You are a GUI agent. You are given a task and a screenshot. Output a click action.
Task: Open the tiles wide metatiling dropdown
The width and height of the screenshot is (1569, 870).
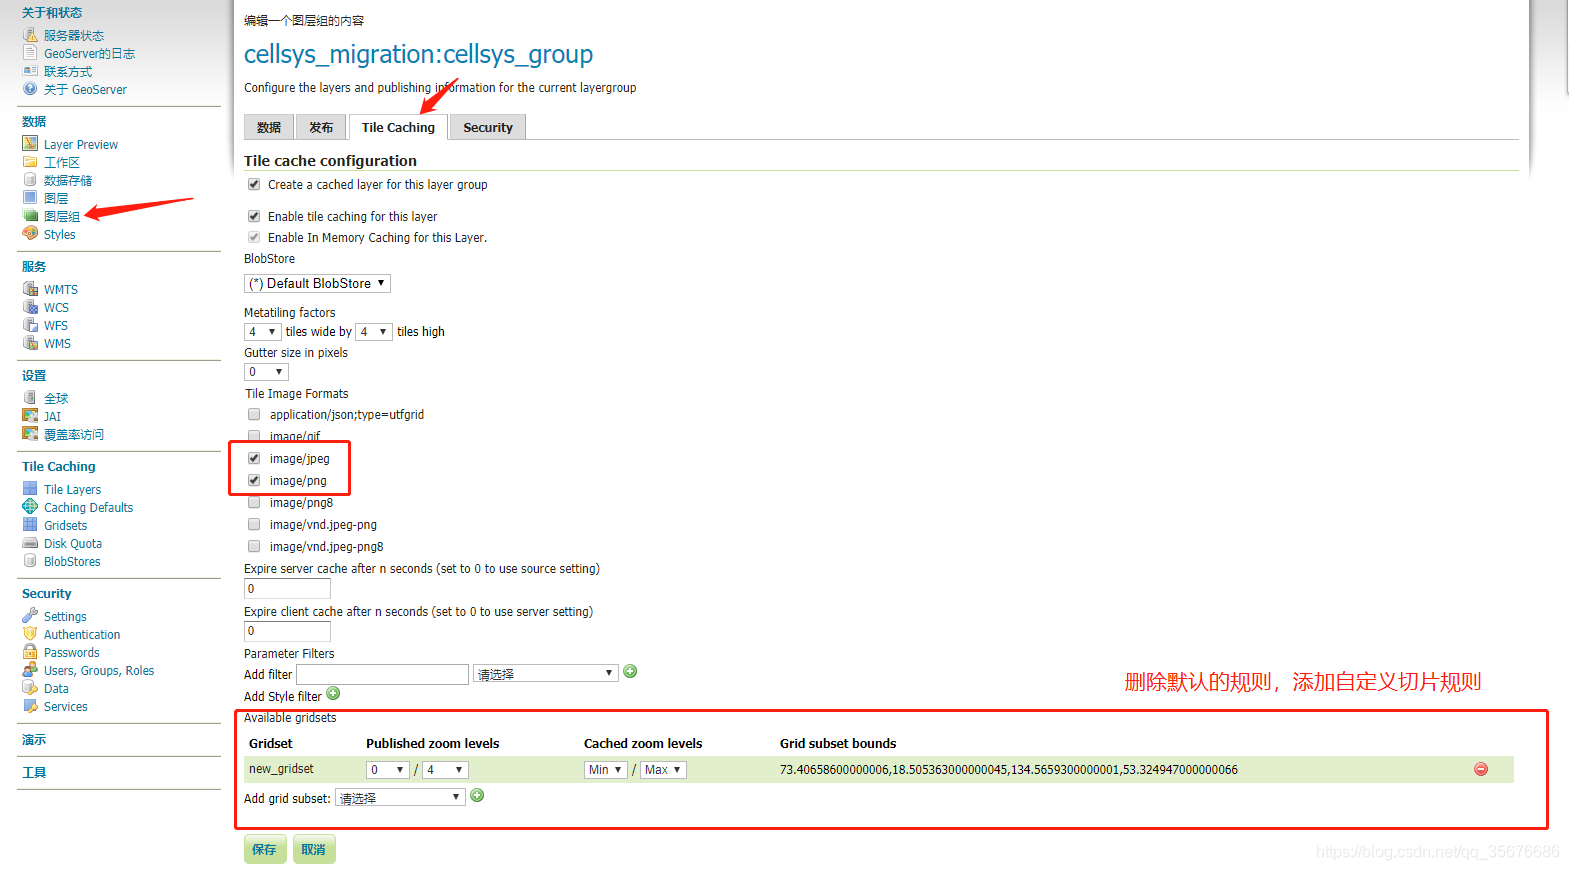point(262,332)
